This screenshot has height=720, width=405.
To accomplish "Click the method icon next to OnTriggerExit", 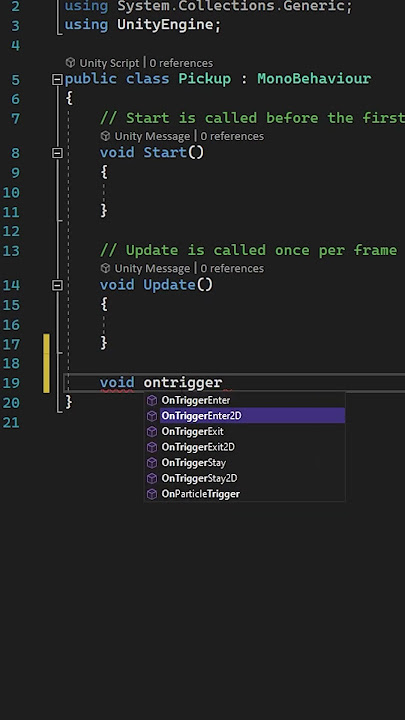I will [152, 432].
